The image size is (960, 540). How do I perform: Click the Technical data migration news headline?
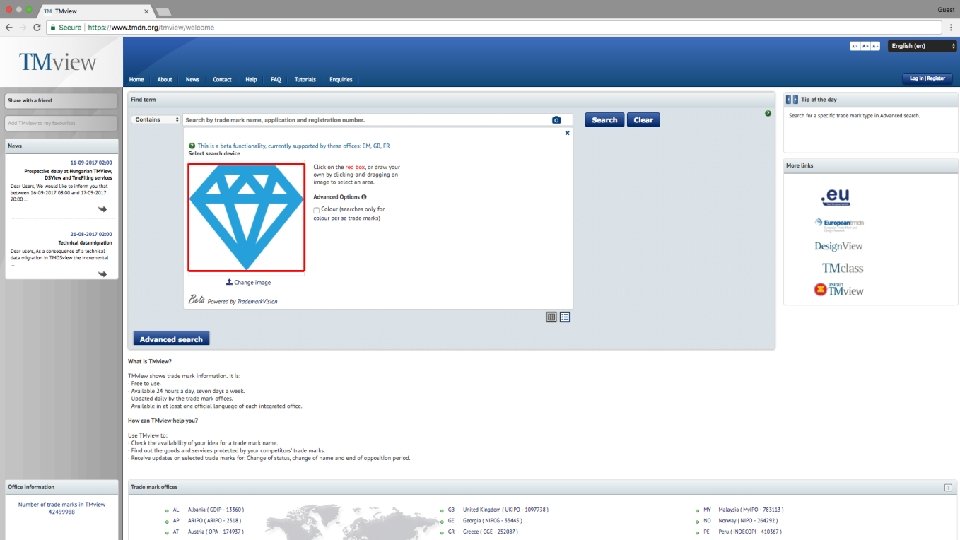tap(85, 243)
